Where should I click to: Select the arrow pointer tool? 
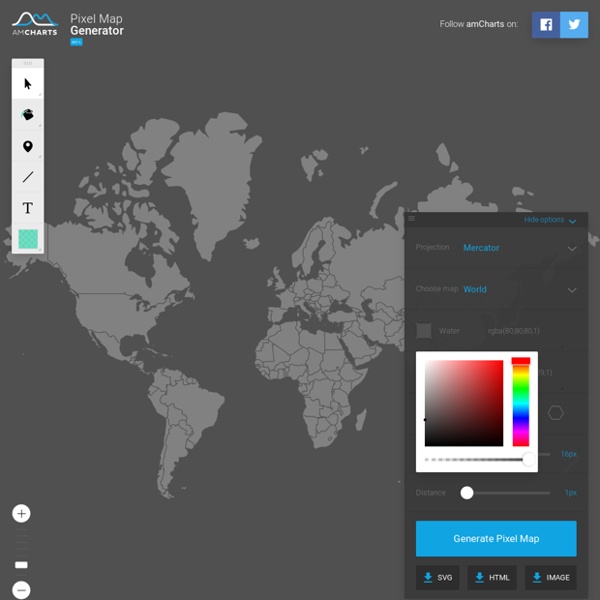pos(28,84)
